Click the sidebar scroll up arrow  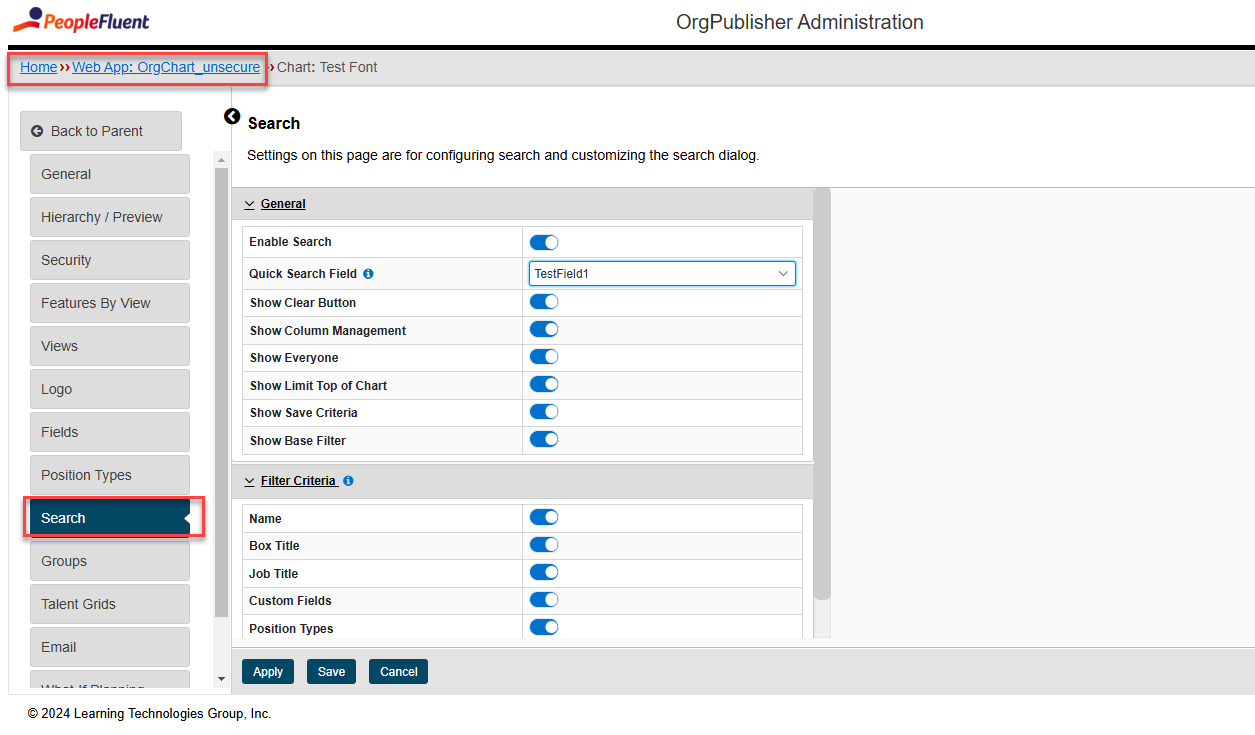point(221,160)
